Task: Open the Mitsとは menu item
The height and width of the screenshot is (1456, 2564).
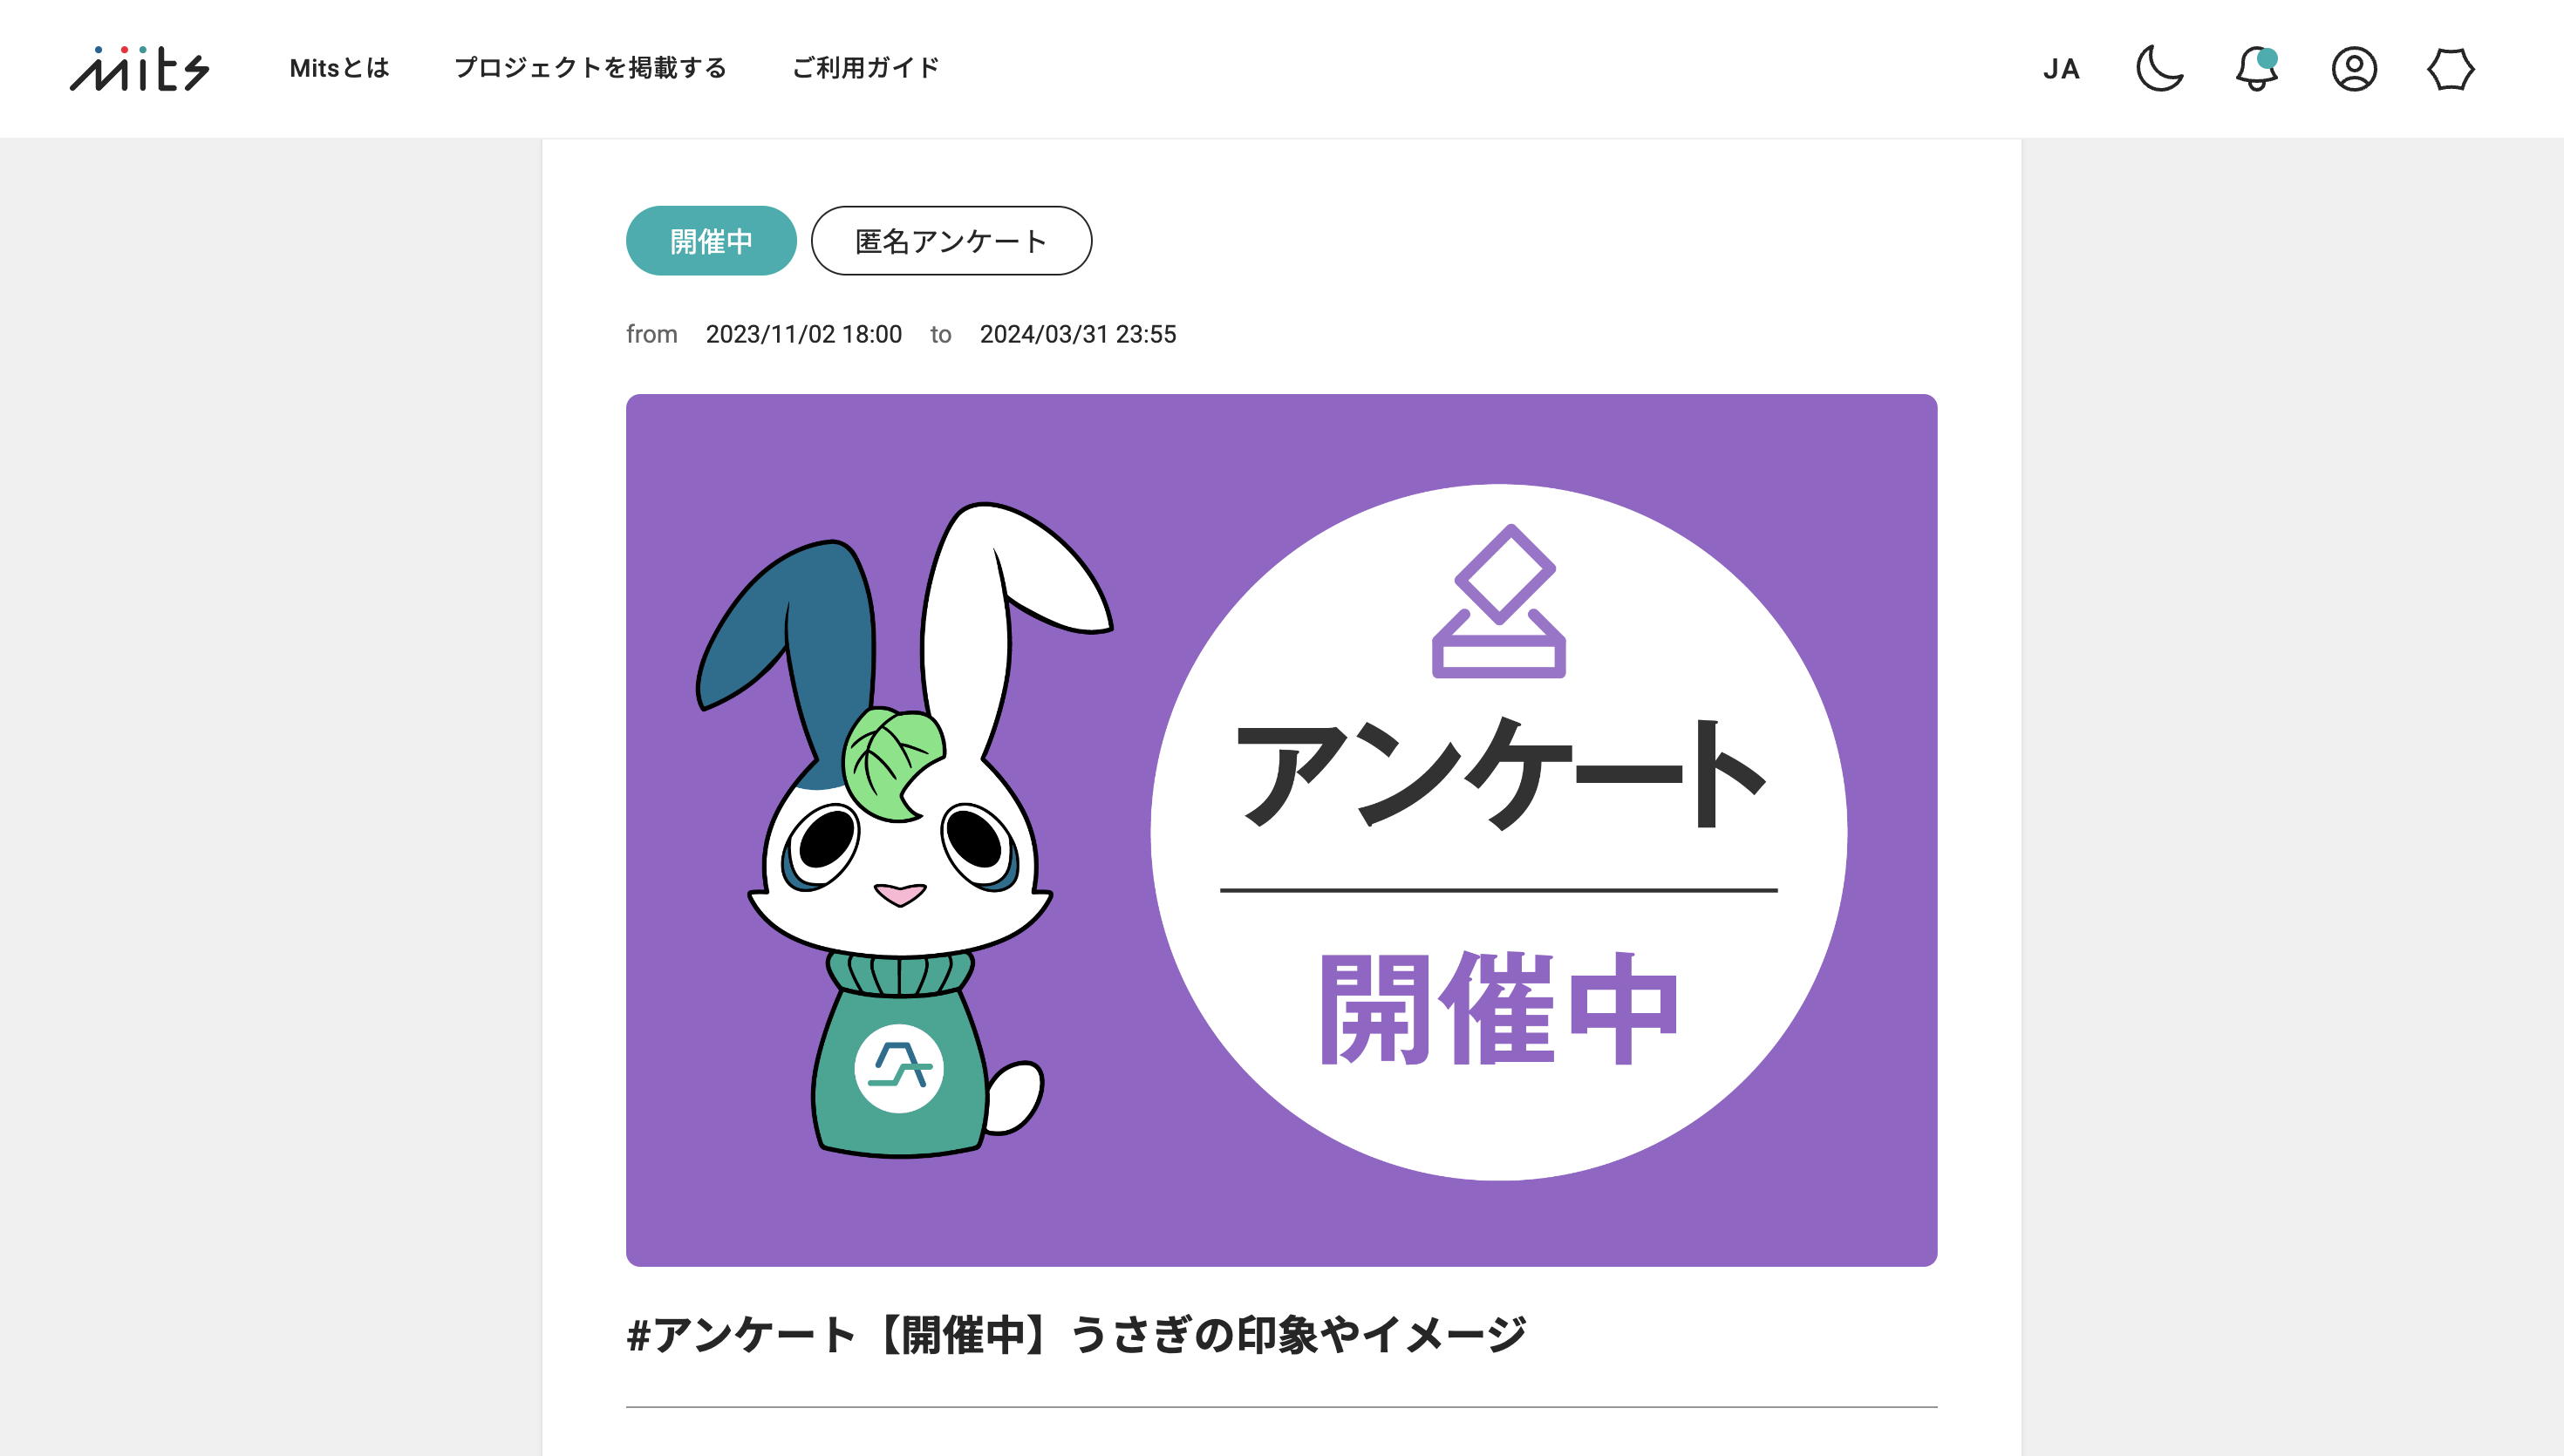Action: (339, 68)
